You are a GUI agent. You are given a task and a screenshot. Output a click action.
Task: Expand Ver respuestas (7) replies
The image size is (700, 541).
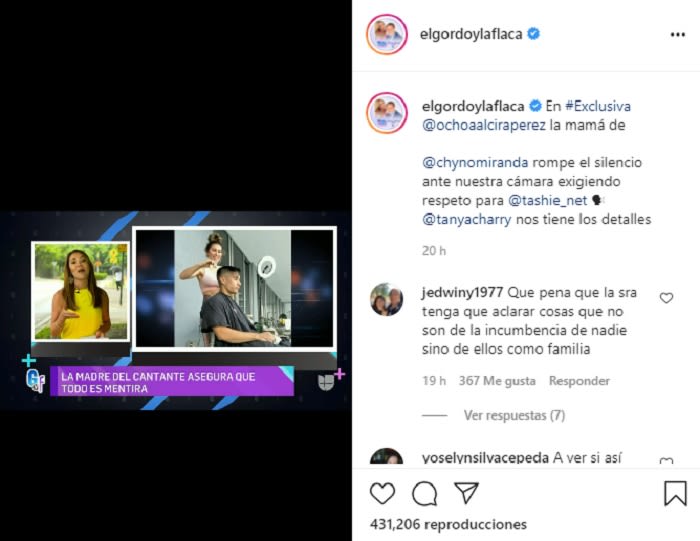click(514, 416)
